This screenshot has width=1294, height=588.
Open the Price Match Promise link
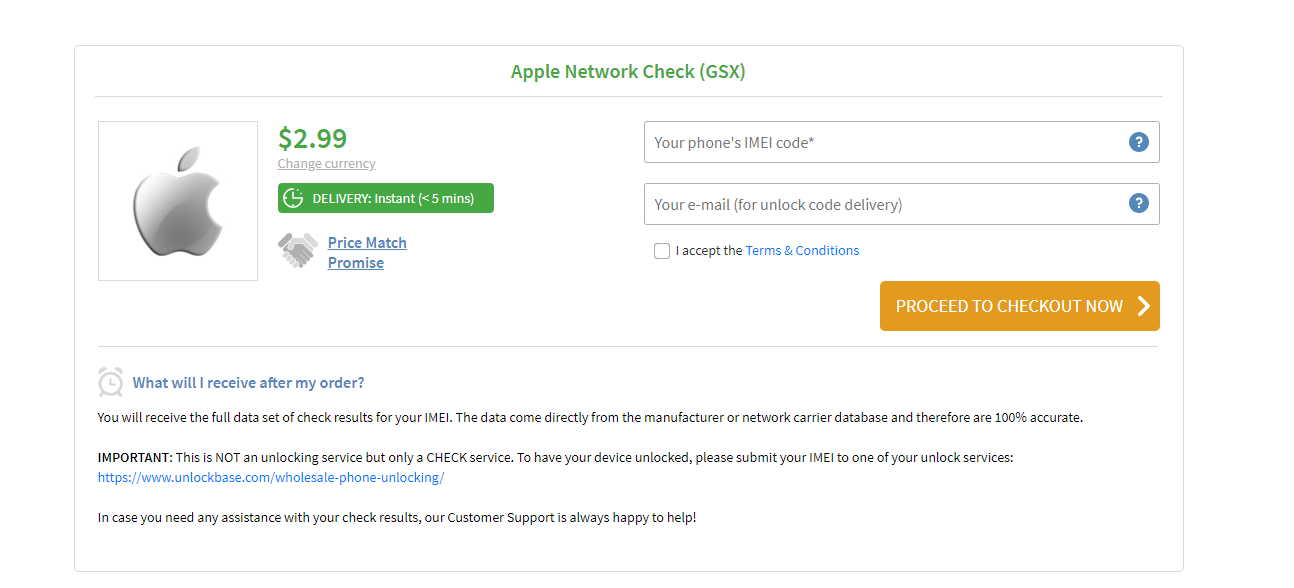366,253
